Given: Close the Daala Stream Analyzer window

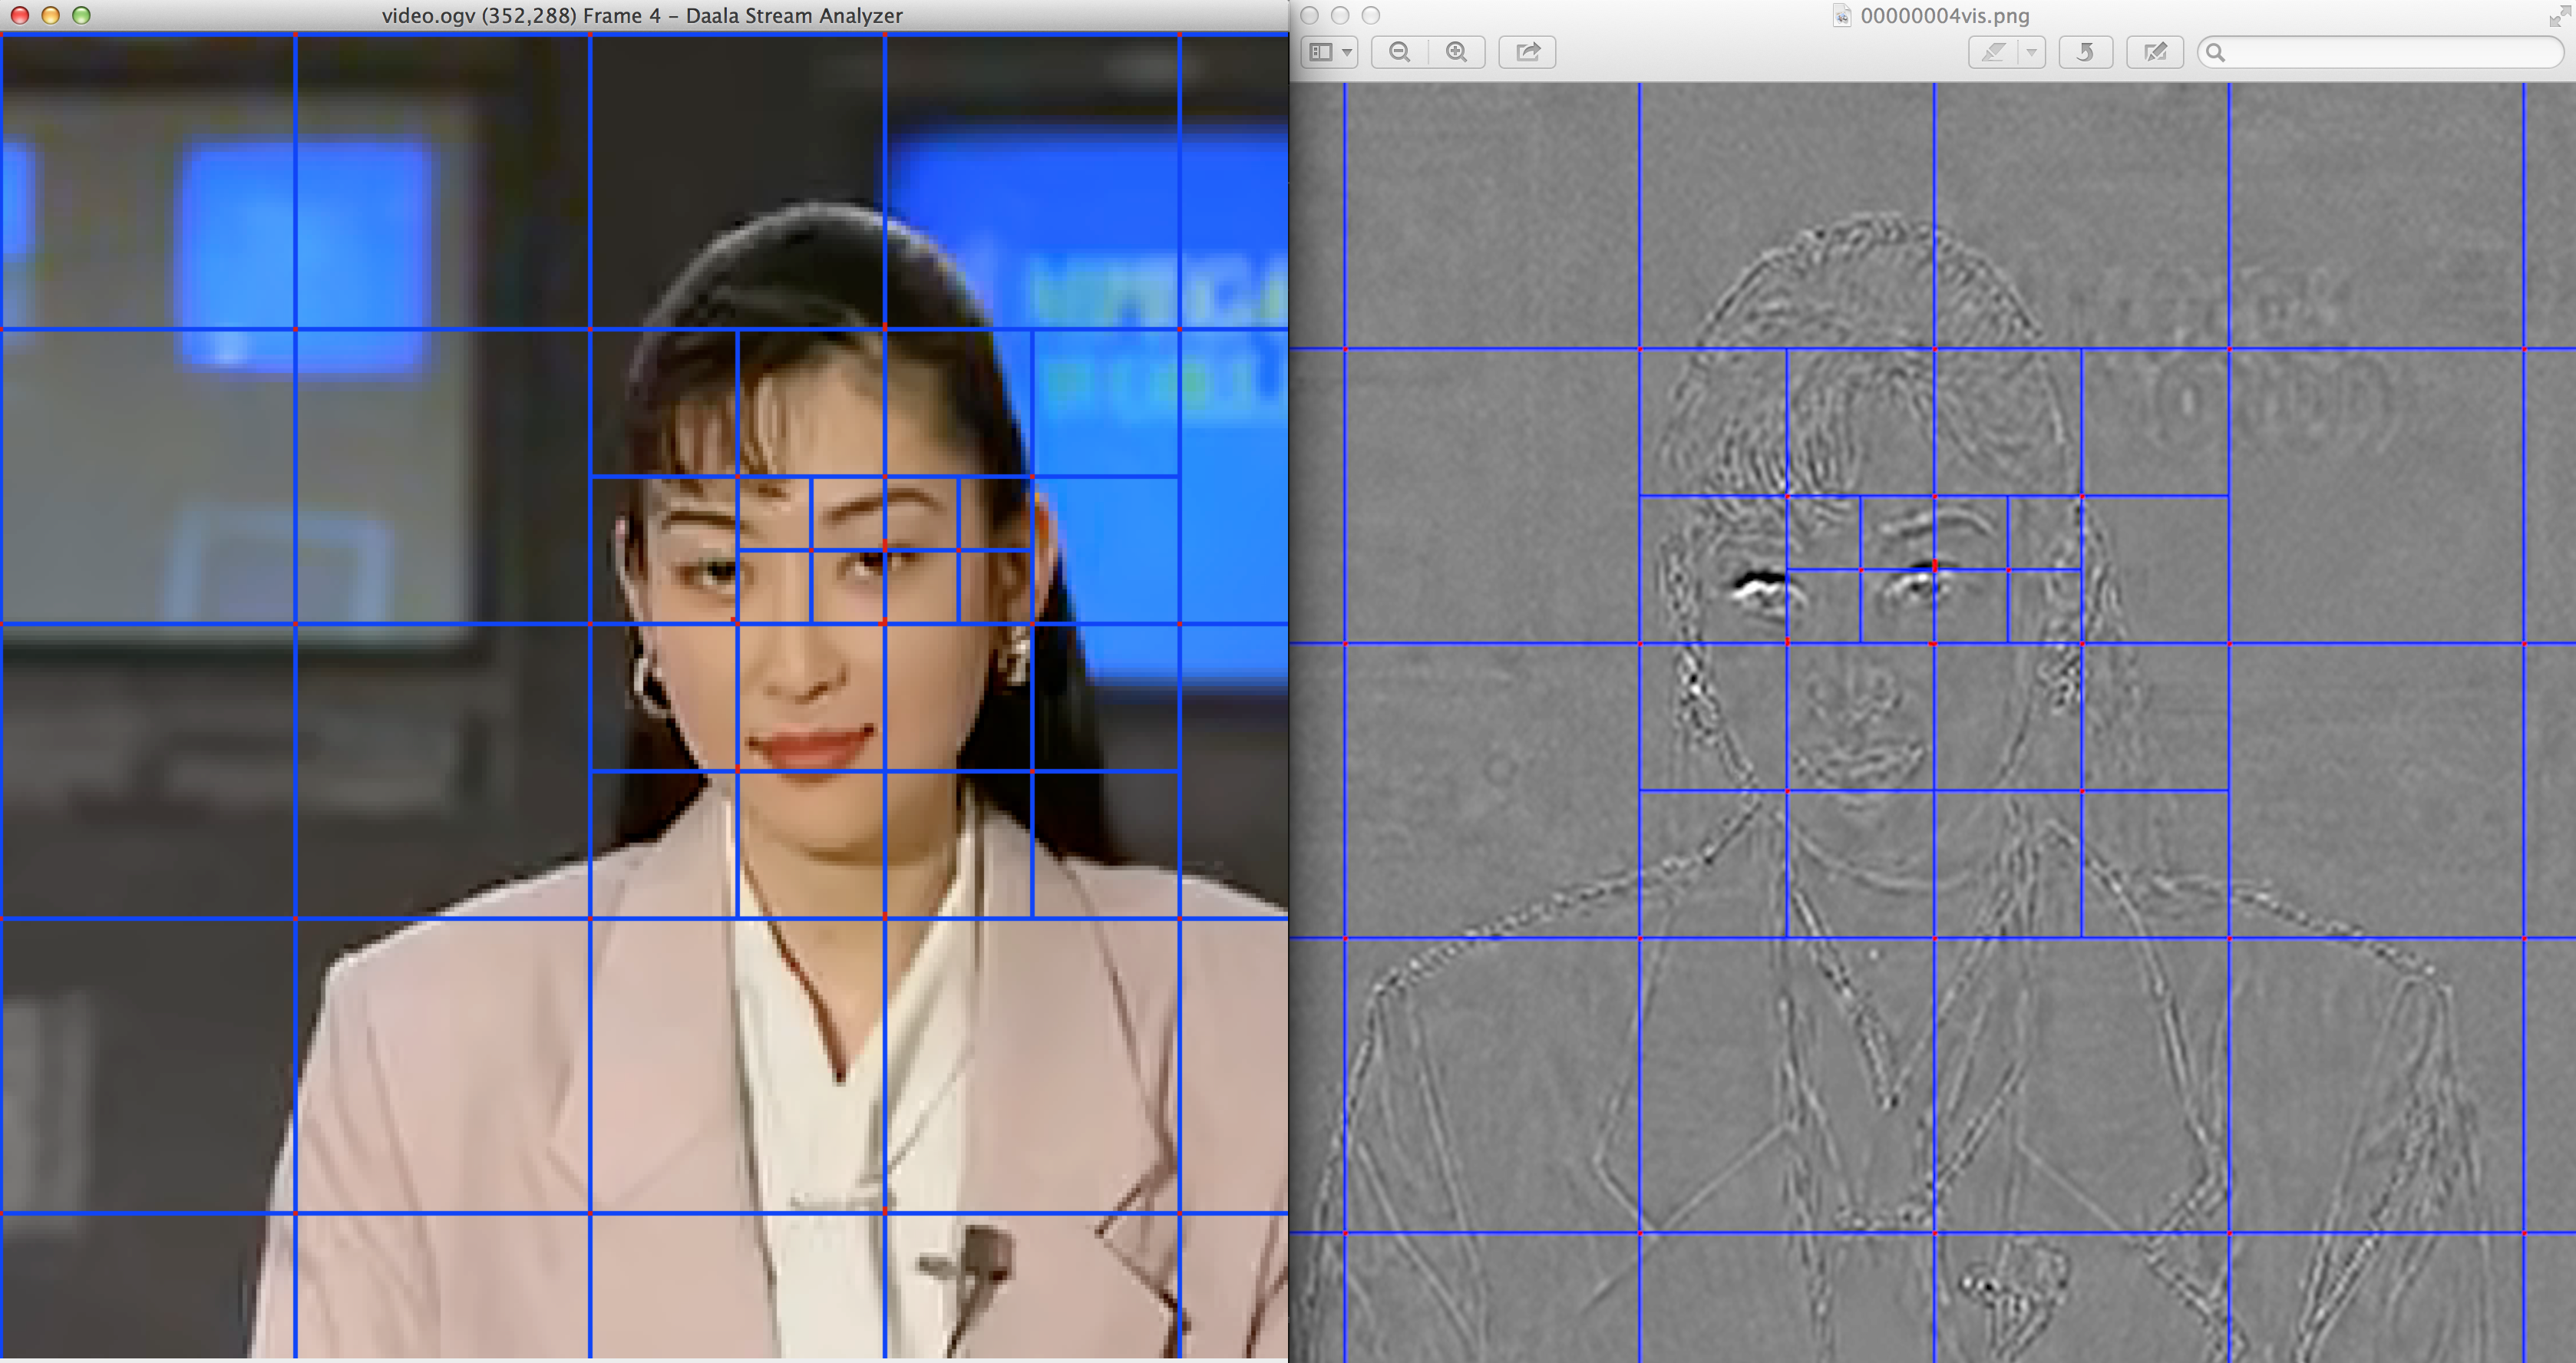Looking at the screenshot, I should [x=20, y=15].
